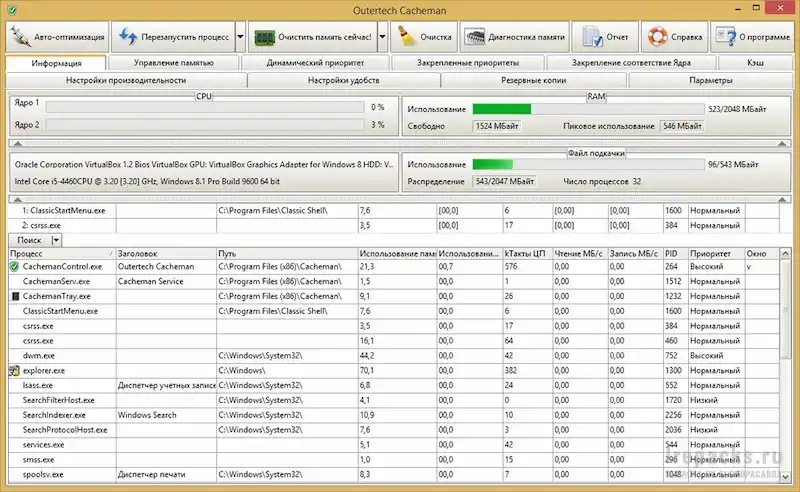Select the services.exe process row

[x=394, y=445]
